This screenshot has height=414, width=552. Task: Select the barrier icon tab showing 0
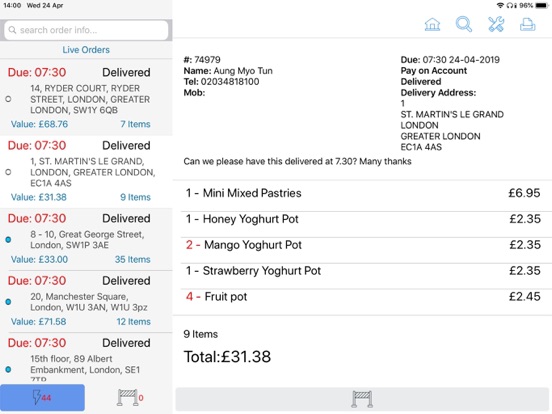(129, 397)
